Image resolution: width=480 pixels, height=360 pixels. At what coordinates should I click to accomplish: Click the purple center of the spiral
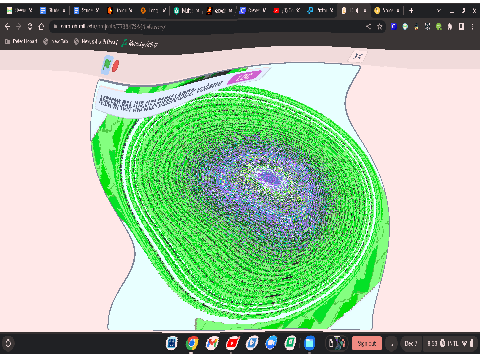[271, 178]
